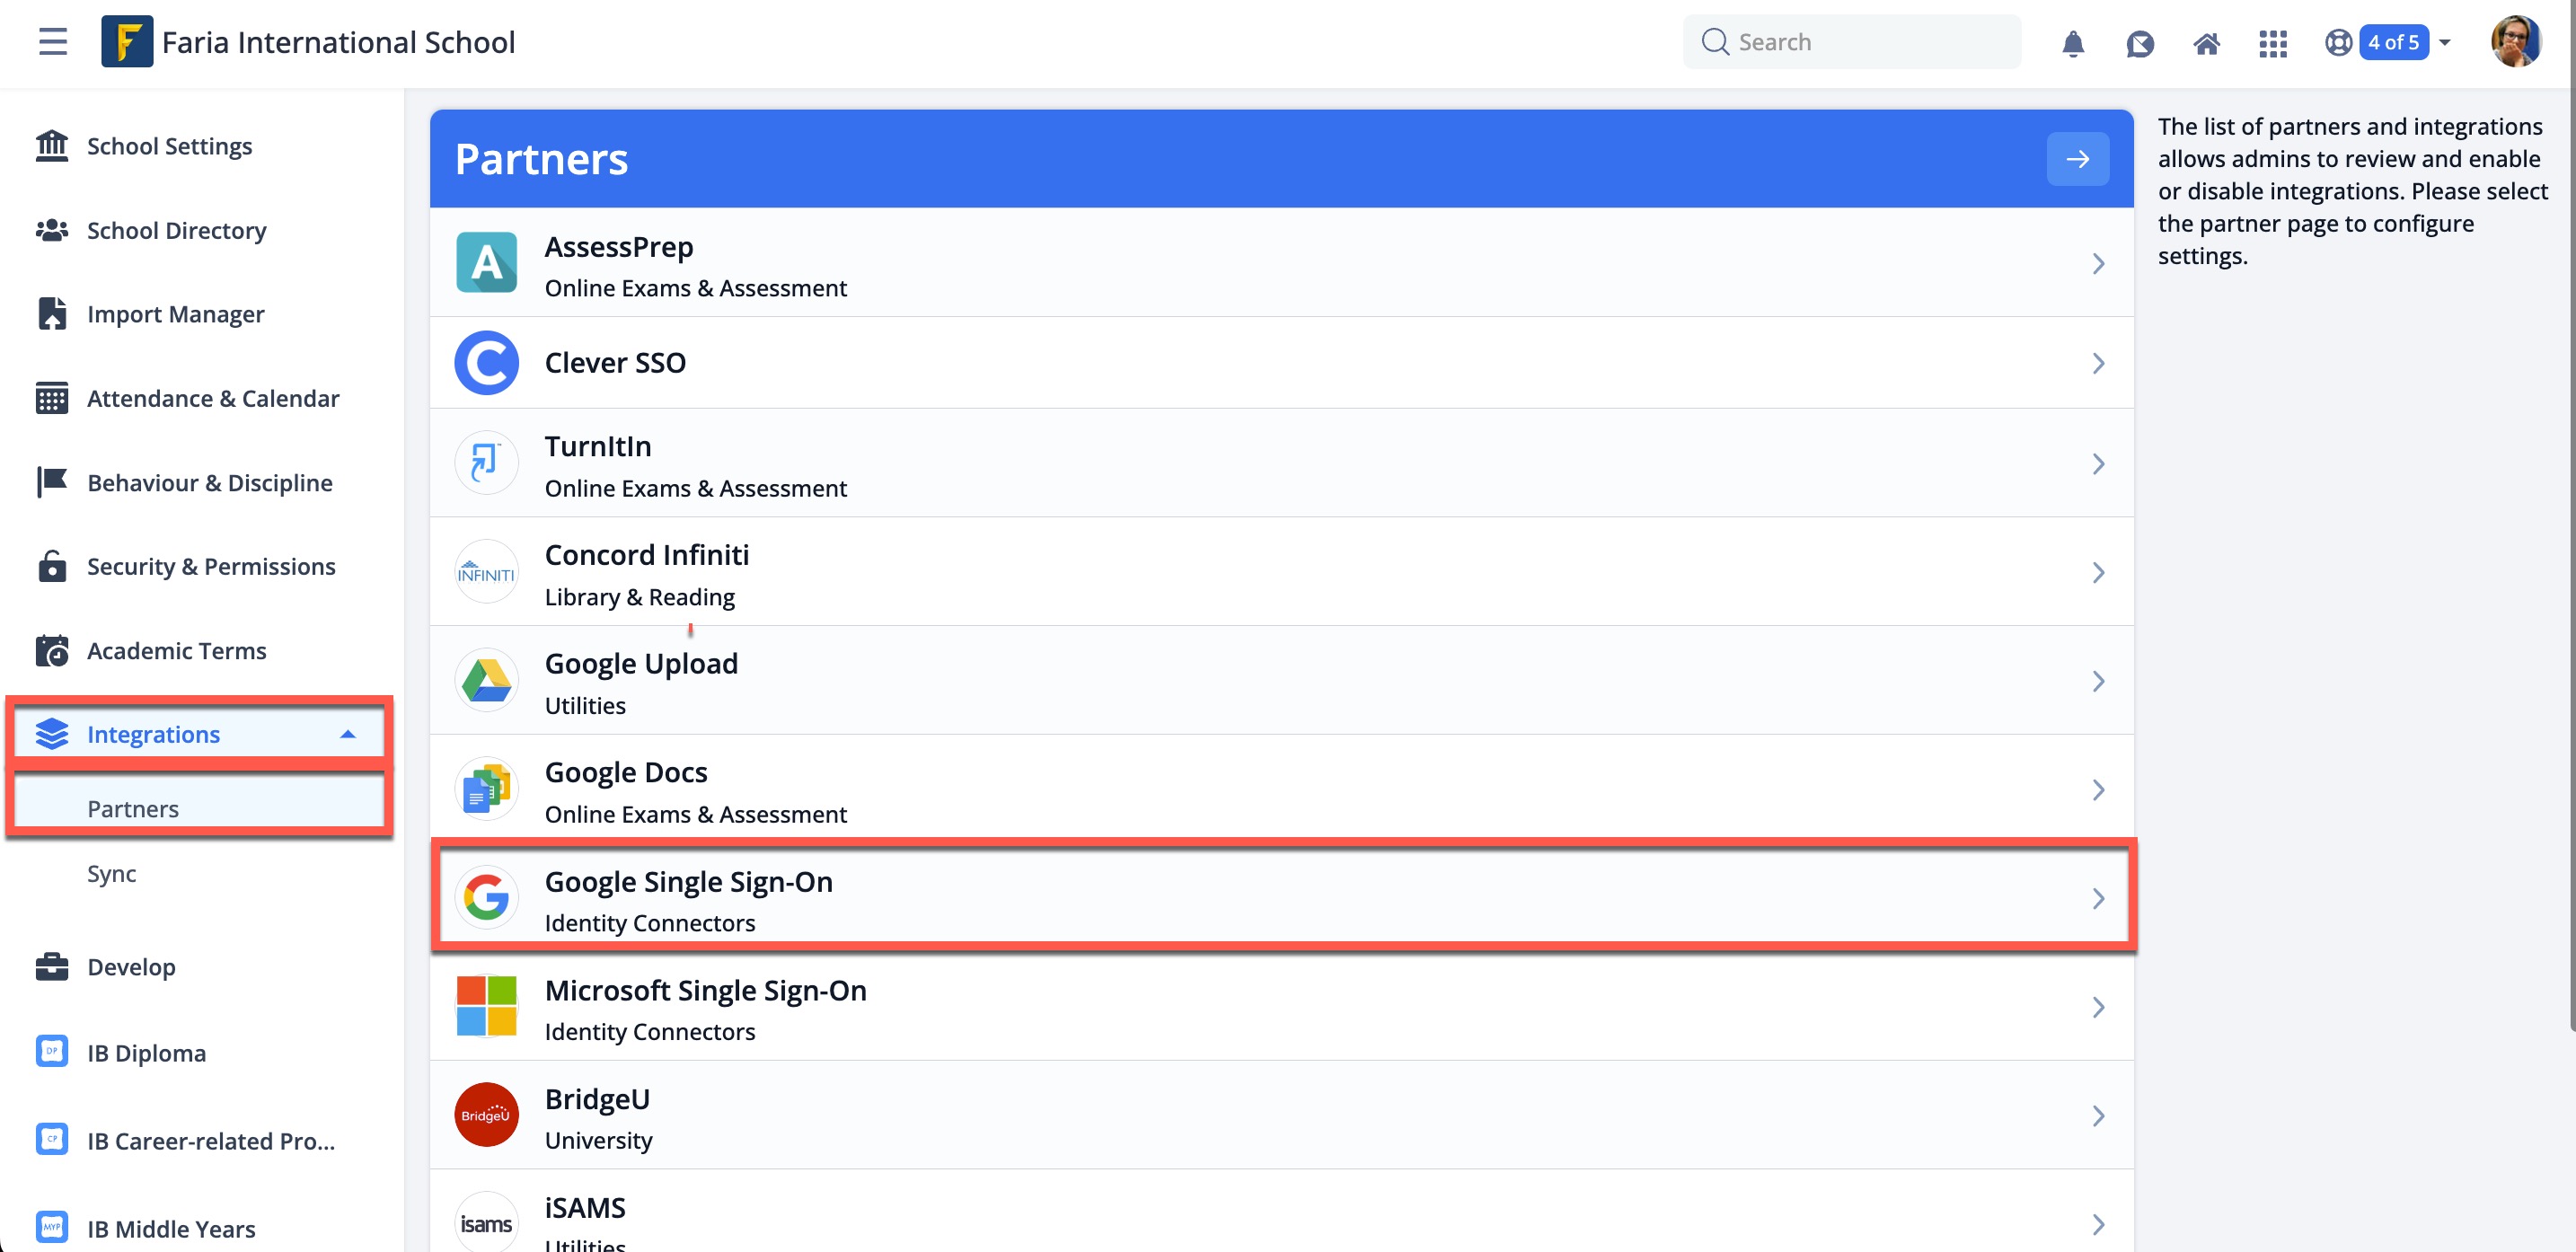Expand the BridgeU row chevron
Image resolution: width=2576 pixels, height=1252 pixels.
click(x=2098, y=1116)
